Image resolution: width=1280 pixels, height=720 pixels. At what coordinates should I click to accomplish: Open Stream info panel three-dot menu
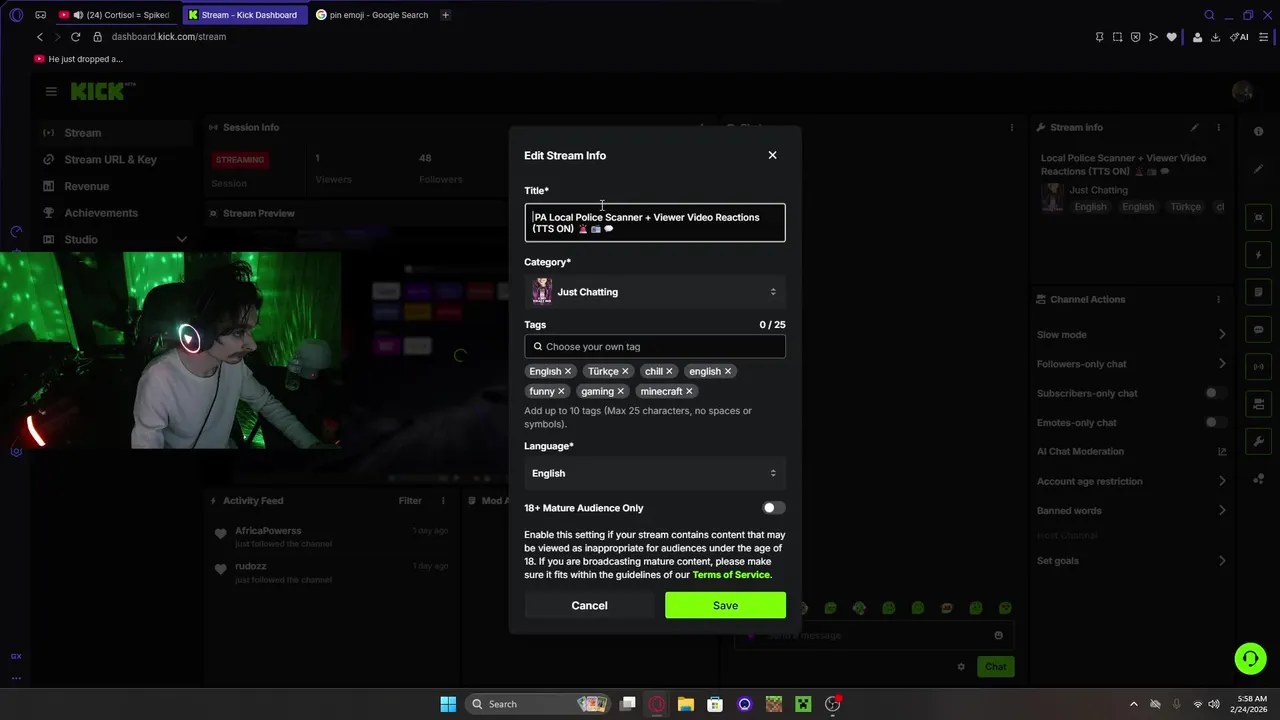point(1218,128)
